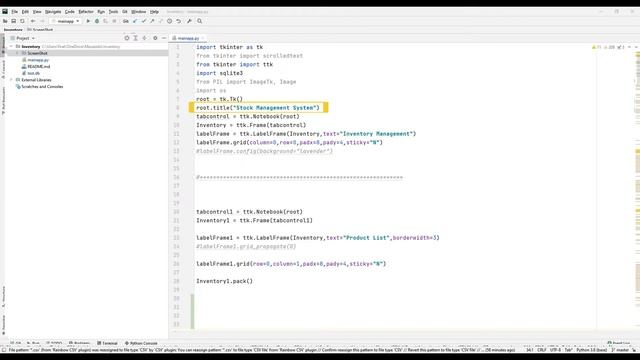The width and height of the screenshot is (640, 360).
Task: Open Git history with the clock icon
Action: 169,21
